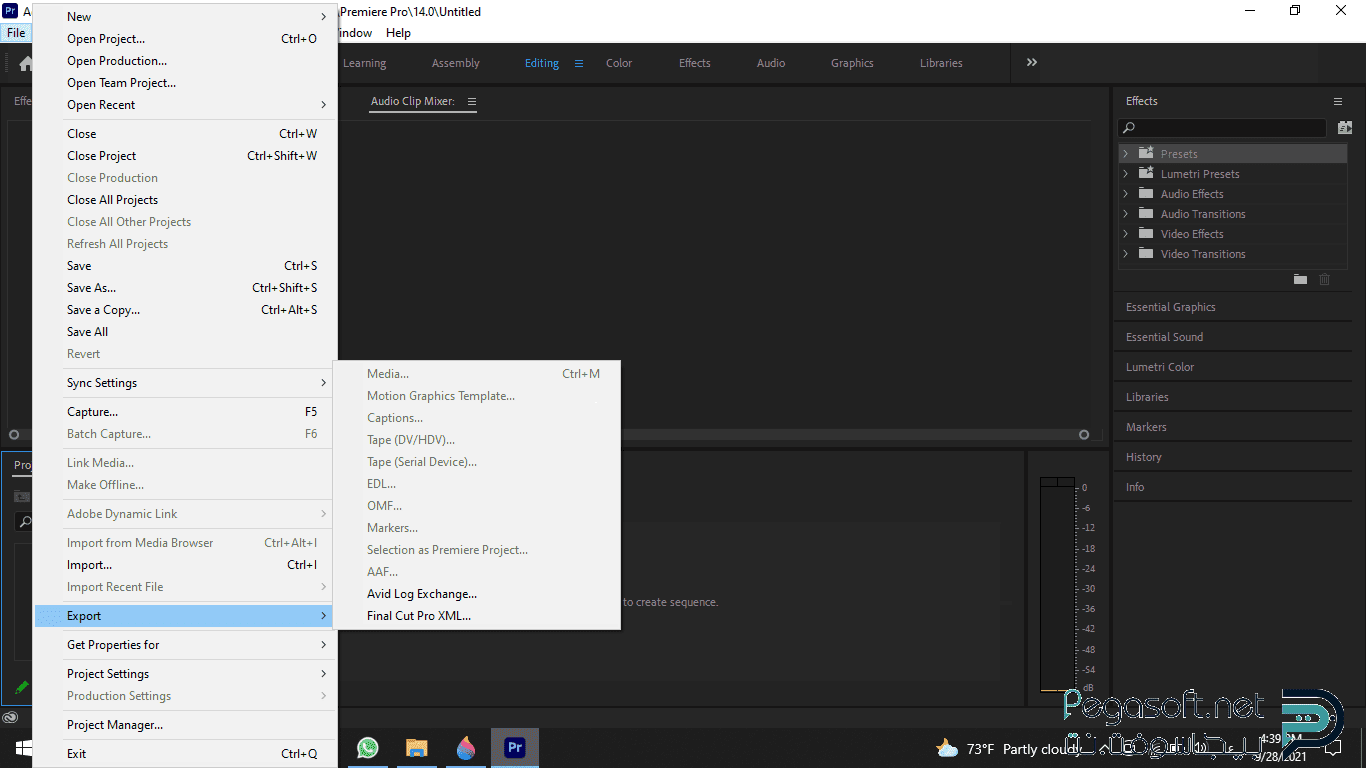The image size is (1366, 768).
Task: Click the Windows Start button
Action: [x=22, y=748]
